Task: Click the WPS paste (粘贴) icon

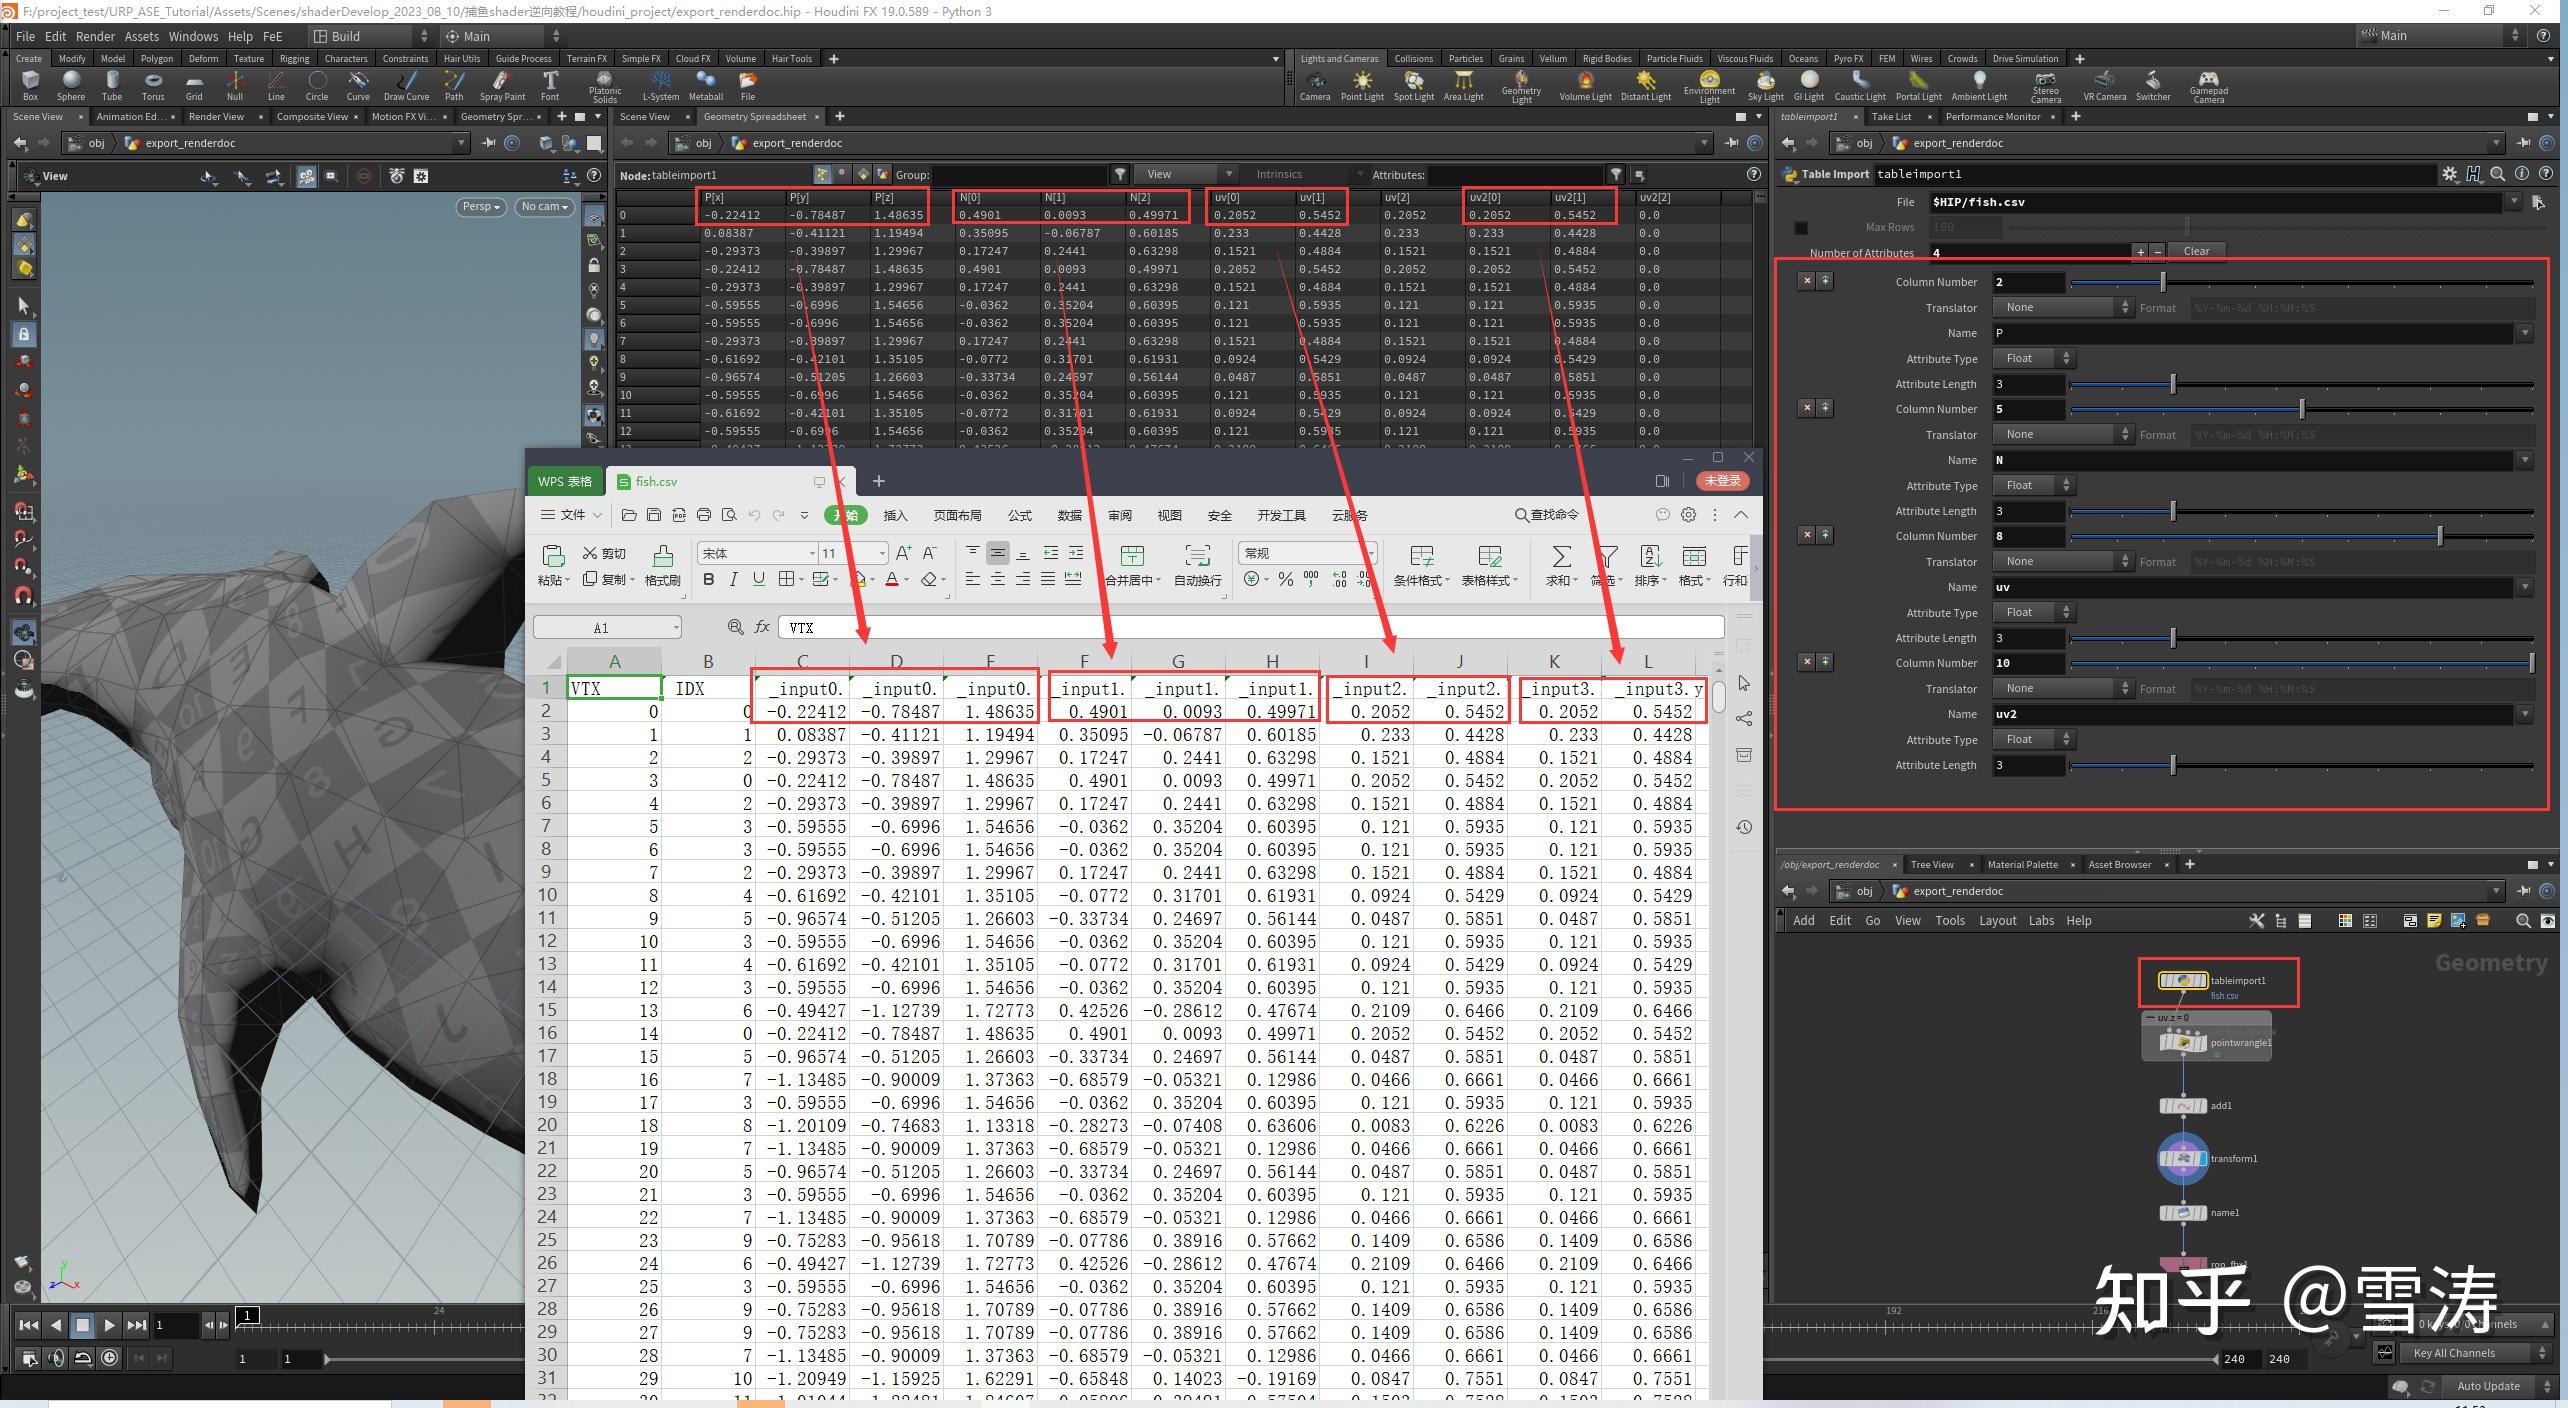Action: tap(553, 565)
